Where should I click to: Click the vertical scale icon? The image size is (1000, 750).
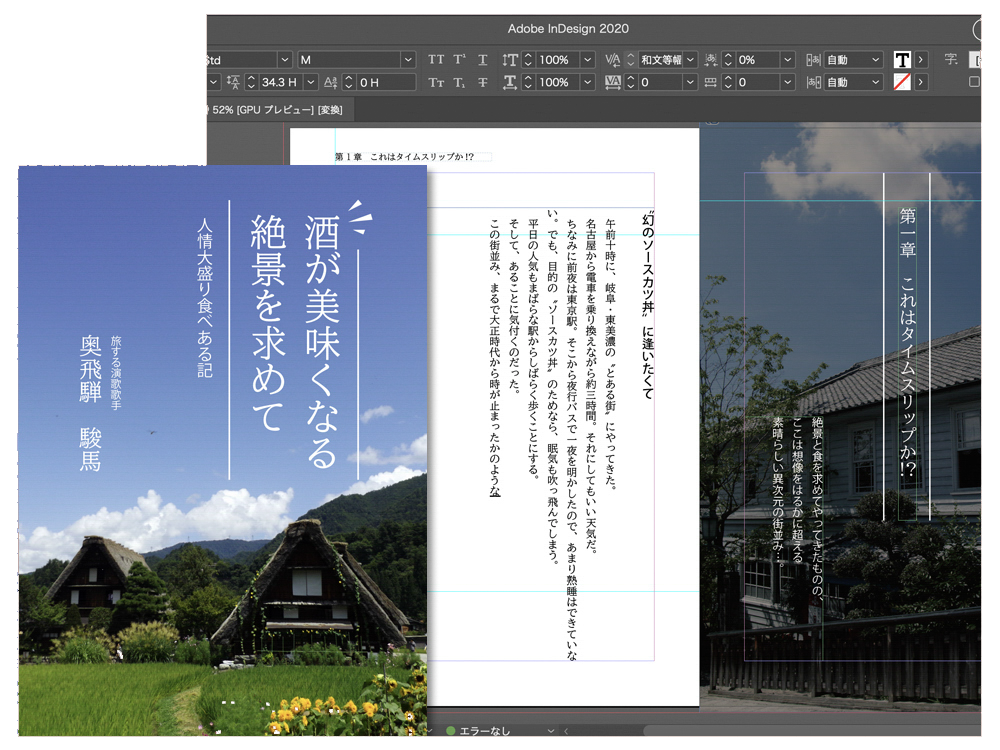[x=510, y=60]
